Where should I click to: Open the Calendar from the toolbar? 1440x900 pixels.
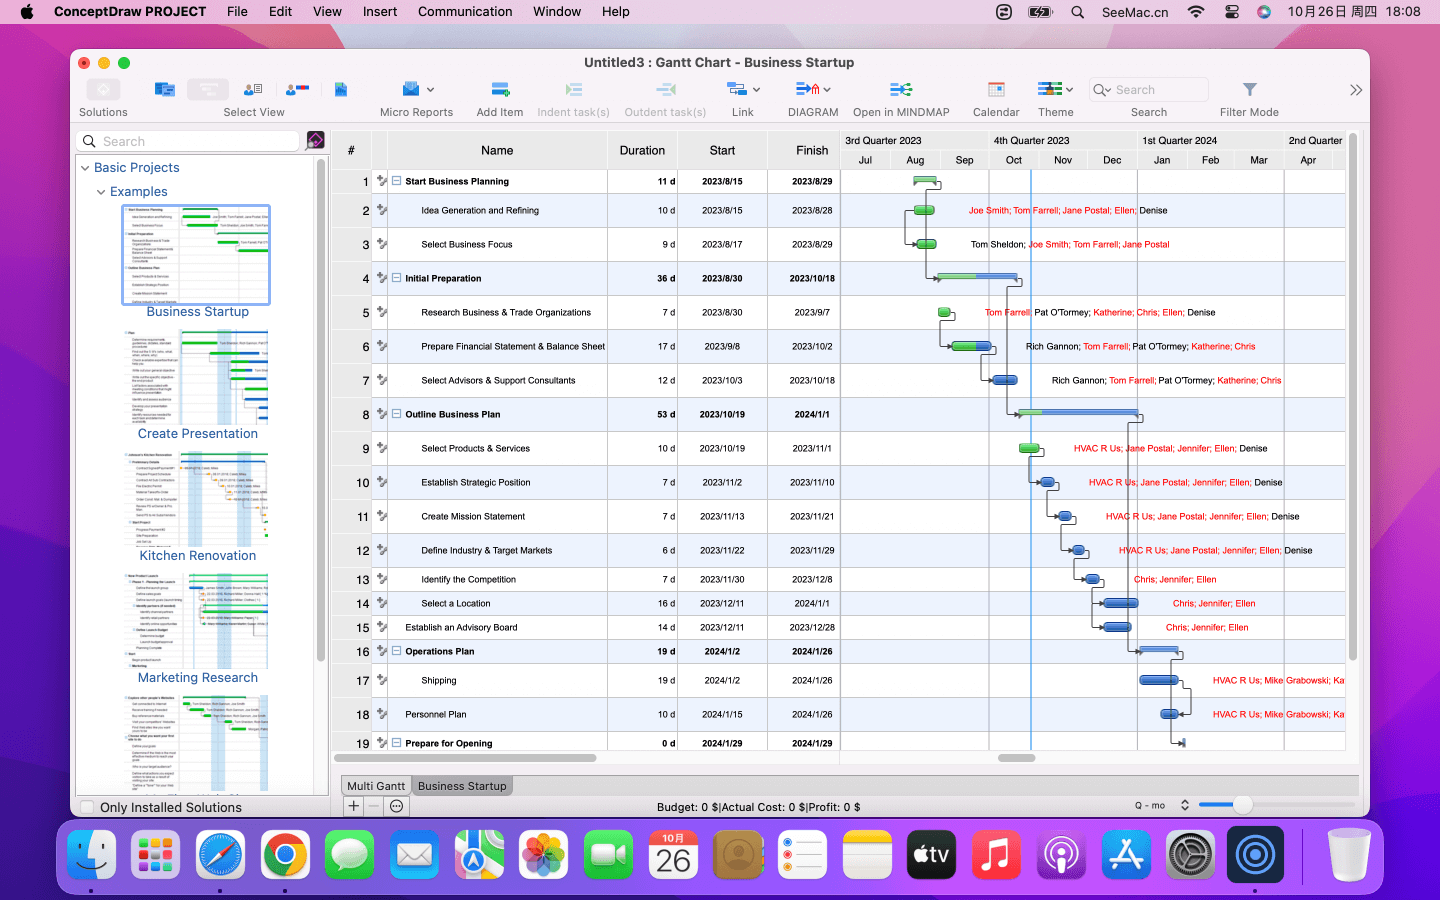pos(996,90)
